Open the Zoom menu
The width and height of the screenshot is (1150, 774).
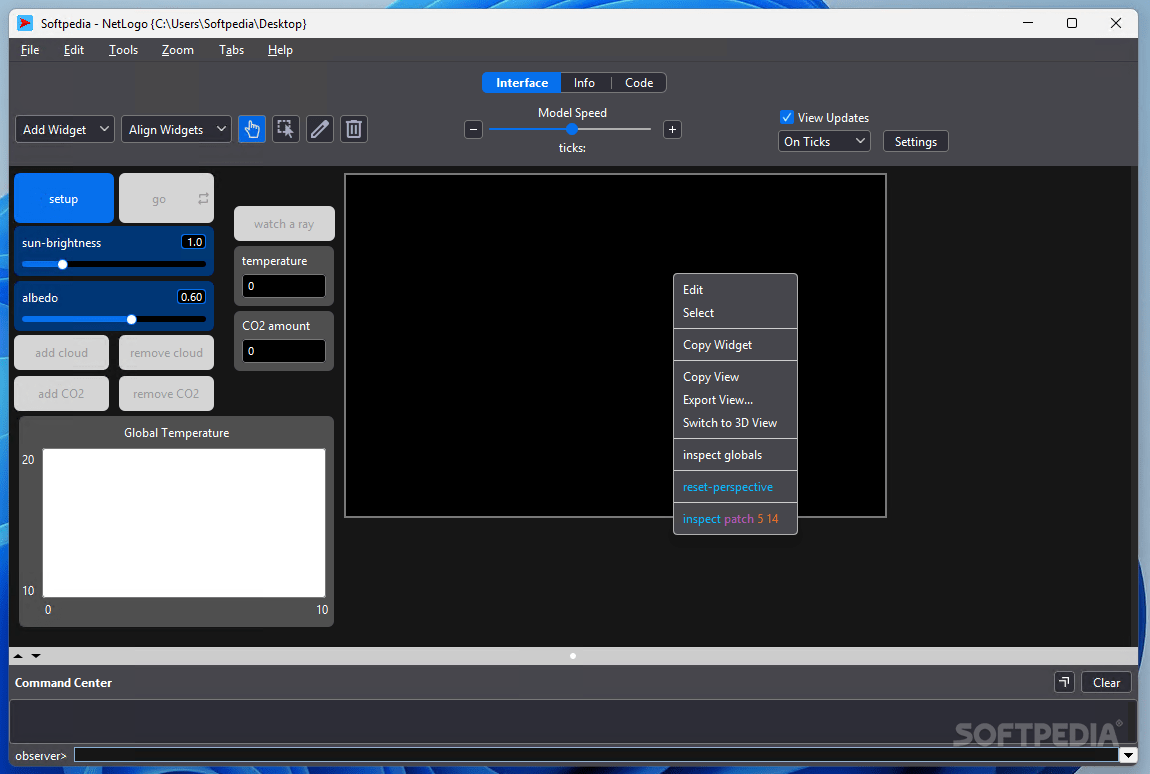(177, 50)
